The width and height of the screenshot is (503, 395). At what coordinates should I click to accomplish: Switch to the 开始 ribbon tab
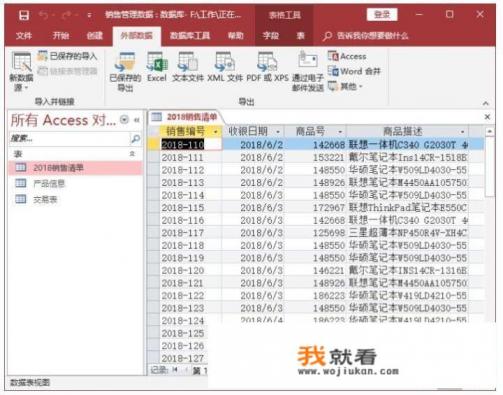[x=61, y=36]
